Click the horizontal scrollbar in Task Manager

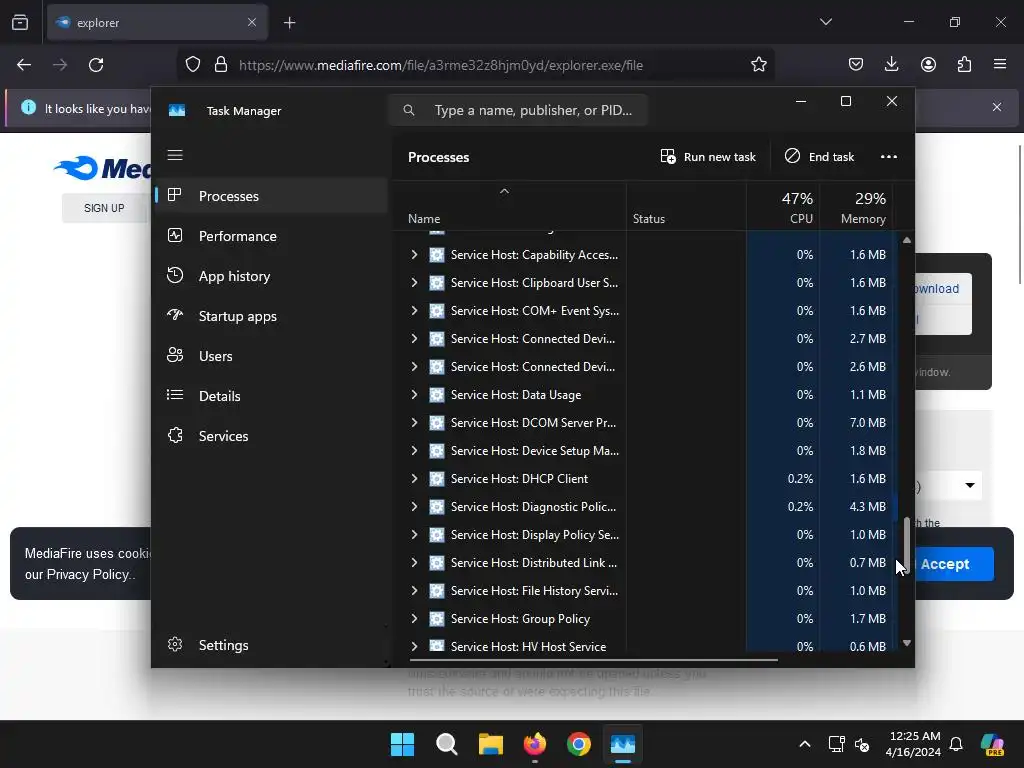click(x=594, y=660)
